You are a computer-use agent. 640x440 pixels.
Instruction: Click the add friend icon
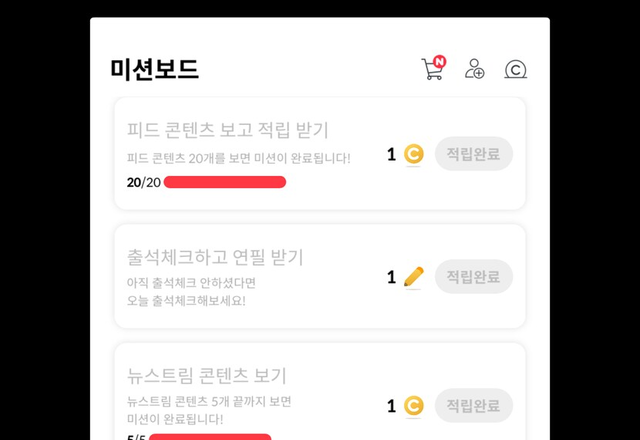pos(474,69)
